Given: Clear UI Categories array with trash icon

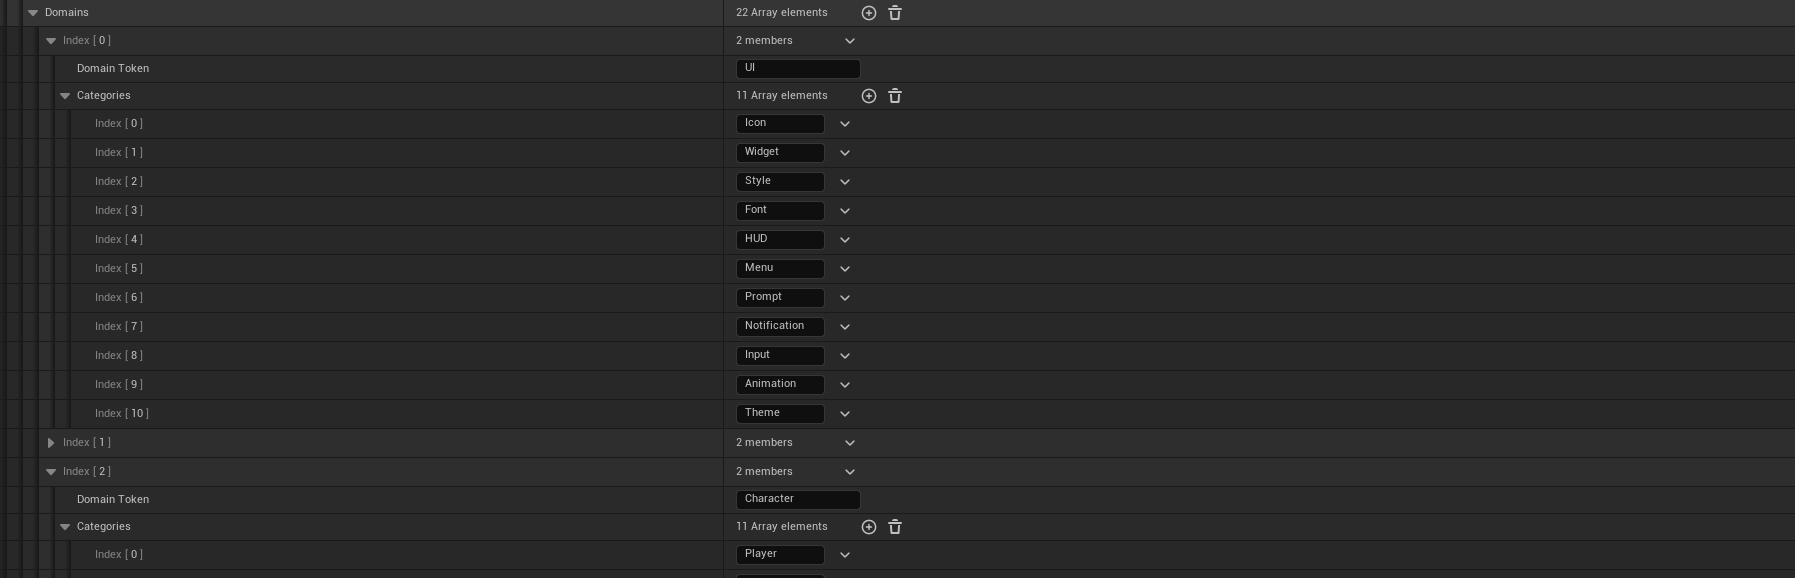Looking at the screenshot, I should (x=895, y=96).
